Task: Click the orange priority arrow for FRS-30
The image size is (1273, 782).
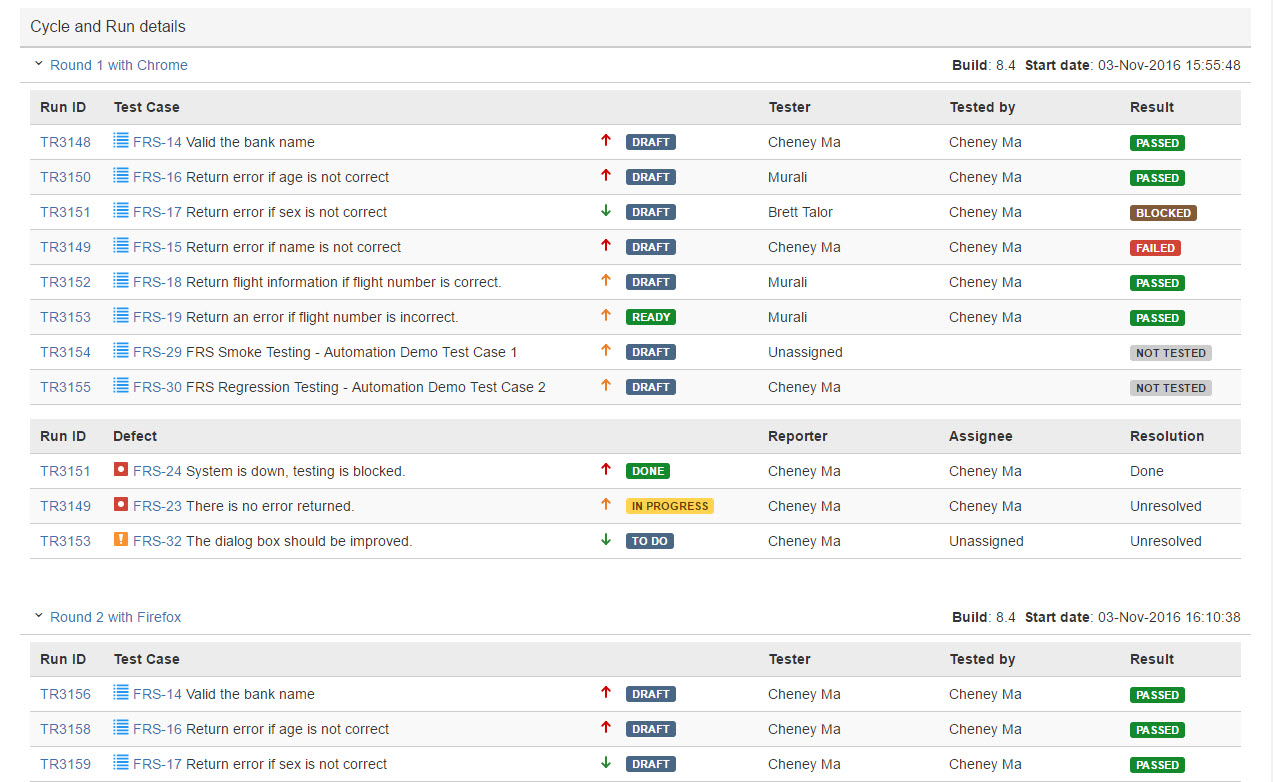Action: [605, 386]
